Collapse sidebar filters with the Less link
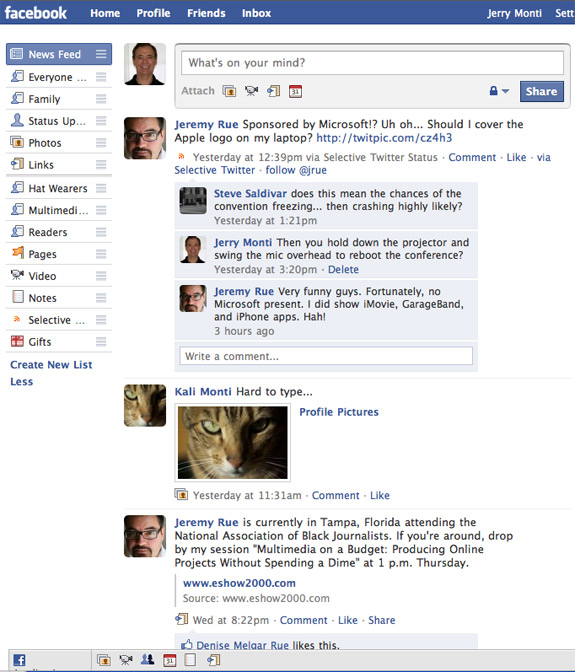 point(21,381)
